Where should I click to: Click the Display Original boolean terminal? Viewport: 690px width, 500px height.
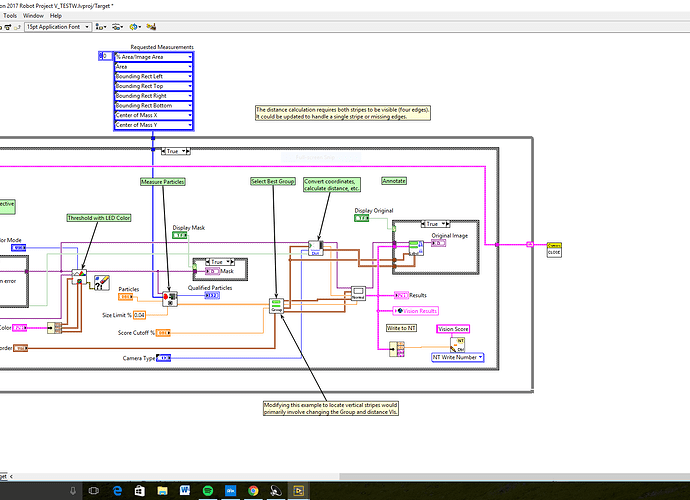[362, 218]
